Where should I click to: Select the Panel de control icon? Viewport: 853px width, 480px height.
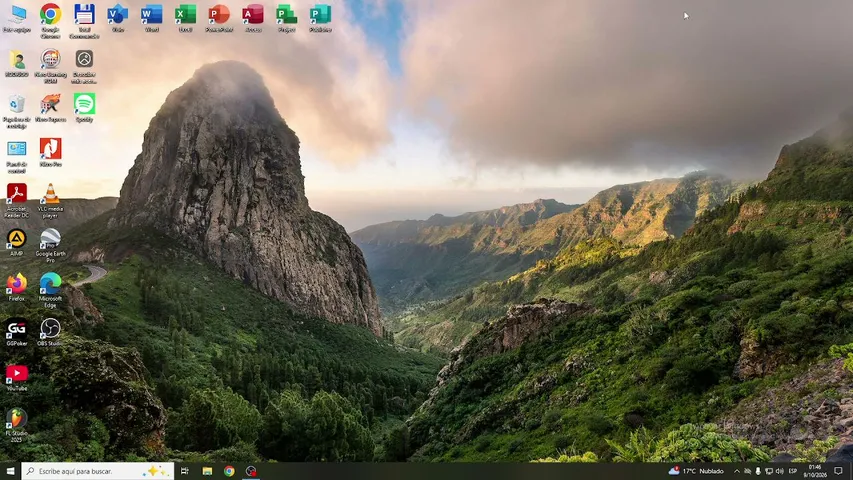tap(16, 156)
